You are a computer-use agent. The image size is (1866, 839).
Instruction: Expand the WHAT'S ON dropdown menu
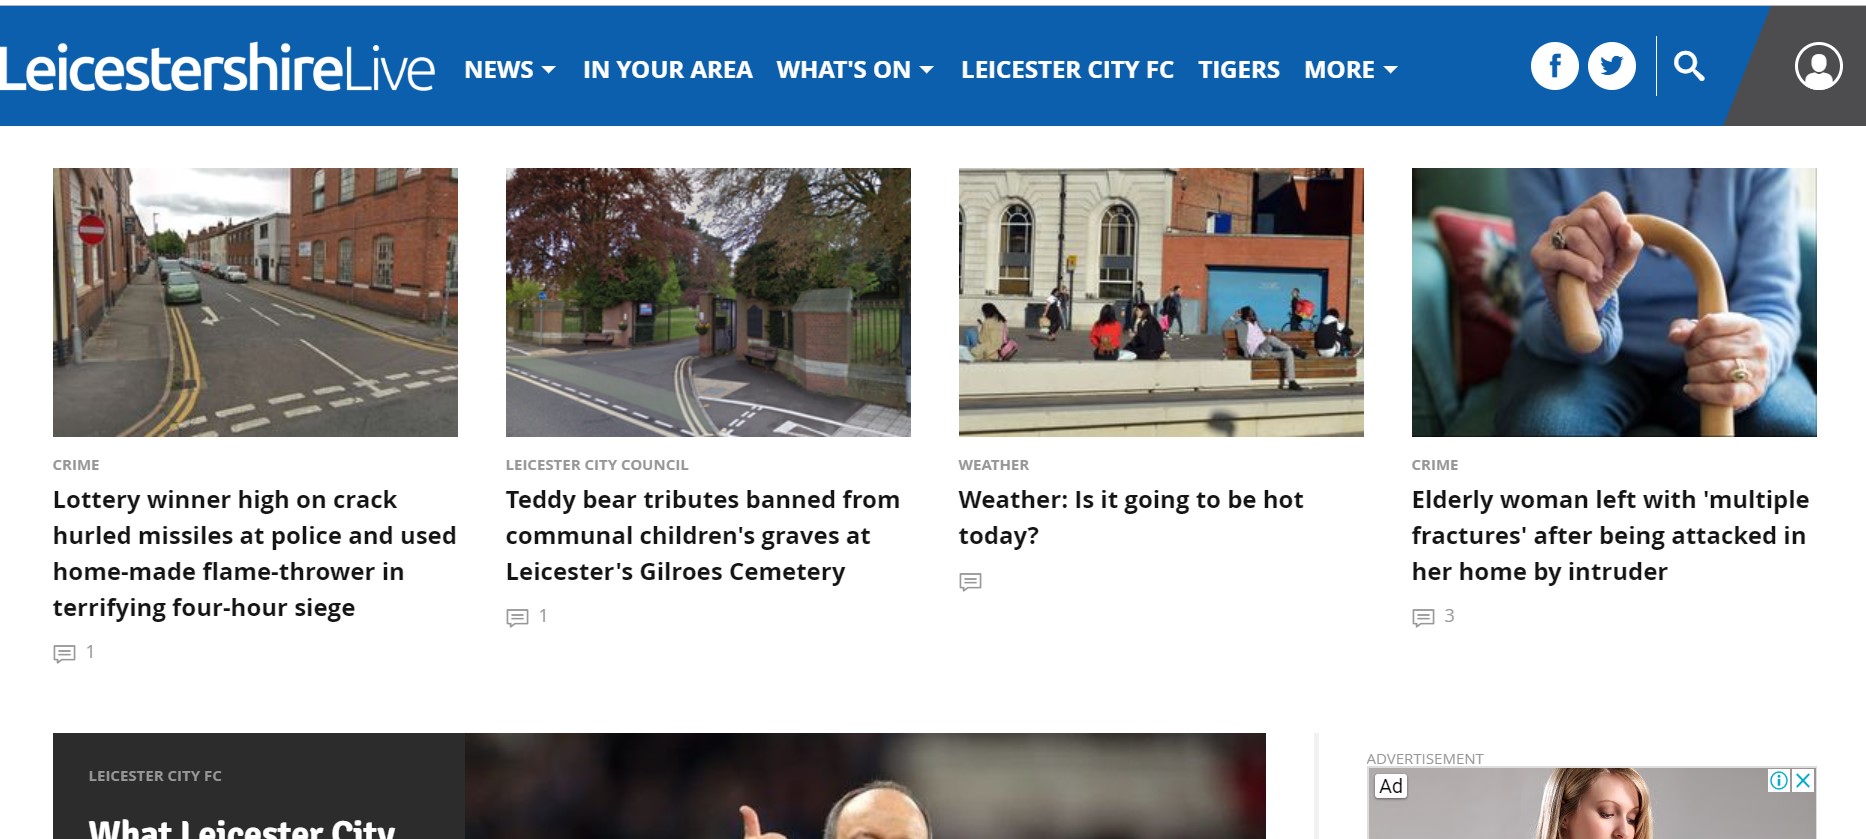tap(855, 70)
